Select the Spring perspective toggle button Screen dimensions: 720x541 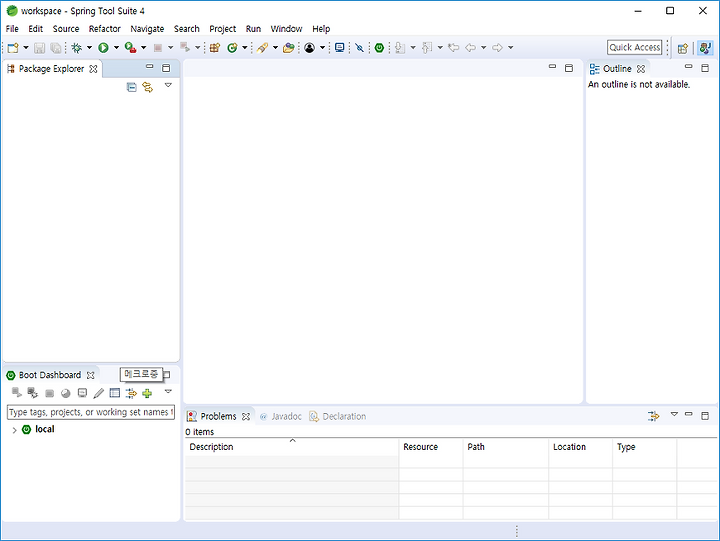tap(705, 48)
